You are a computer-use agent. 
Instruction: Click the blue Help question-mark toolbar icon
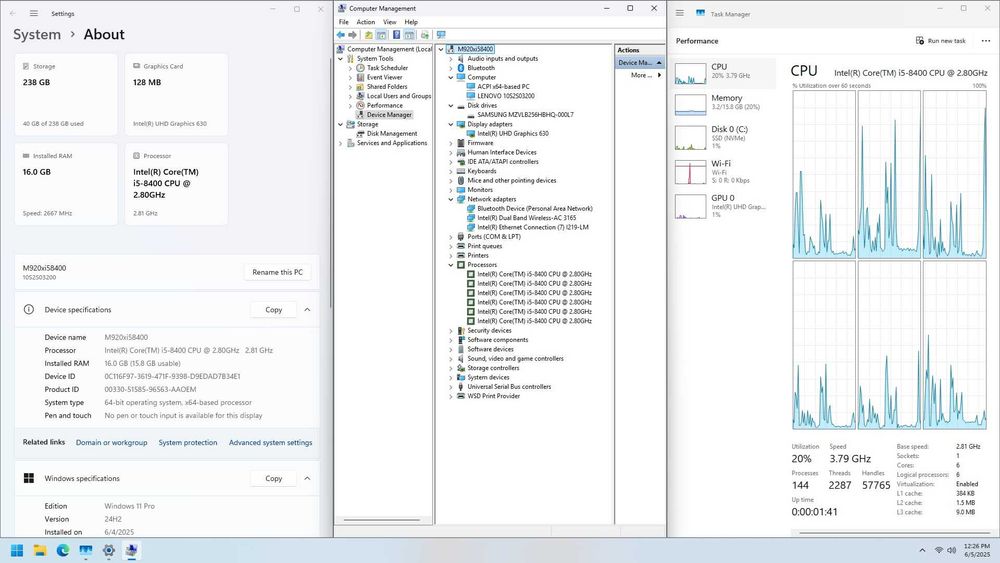coord(396,35)
